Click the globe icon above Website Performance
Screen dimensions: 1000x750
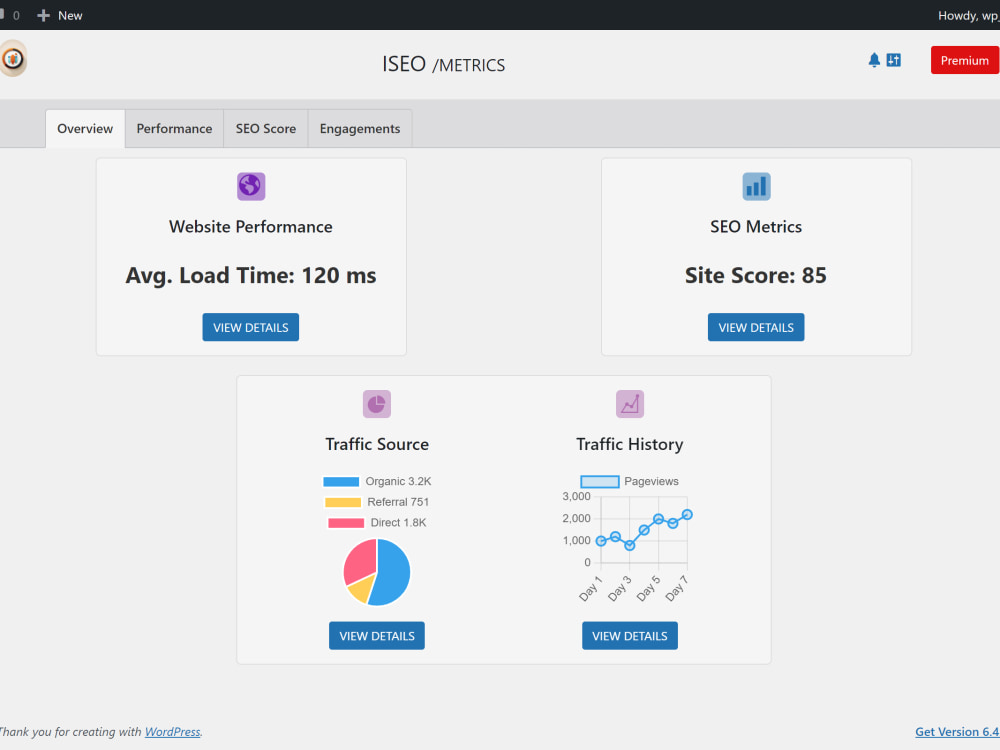[x=251, y=186]
